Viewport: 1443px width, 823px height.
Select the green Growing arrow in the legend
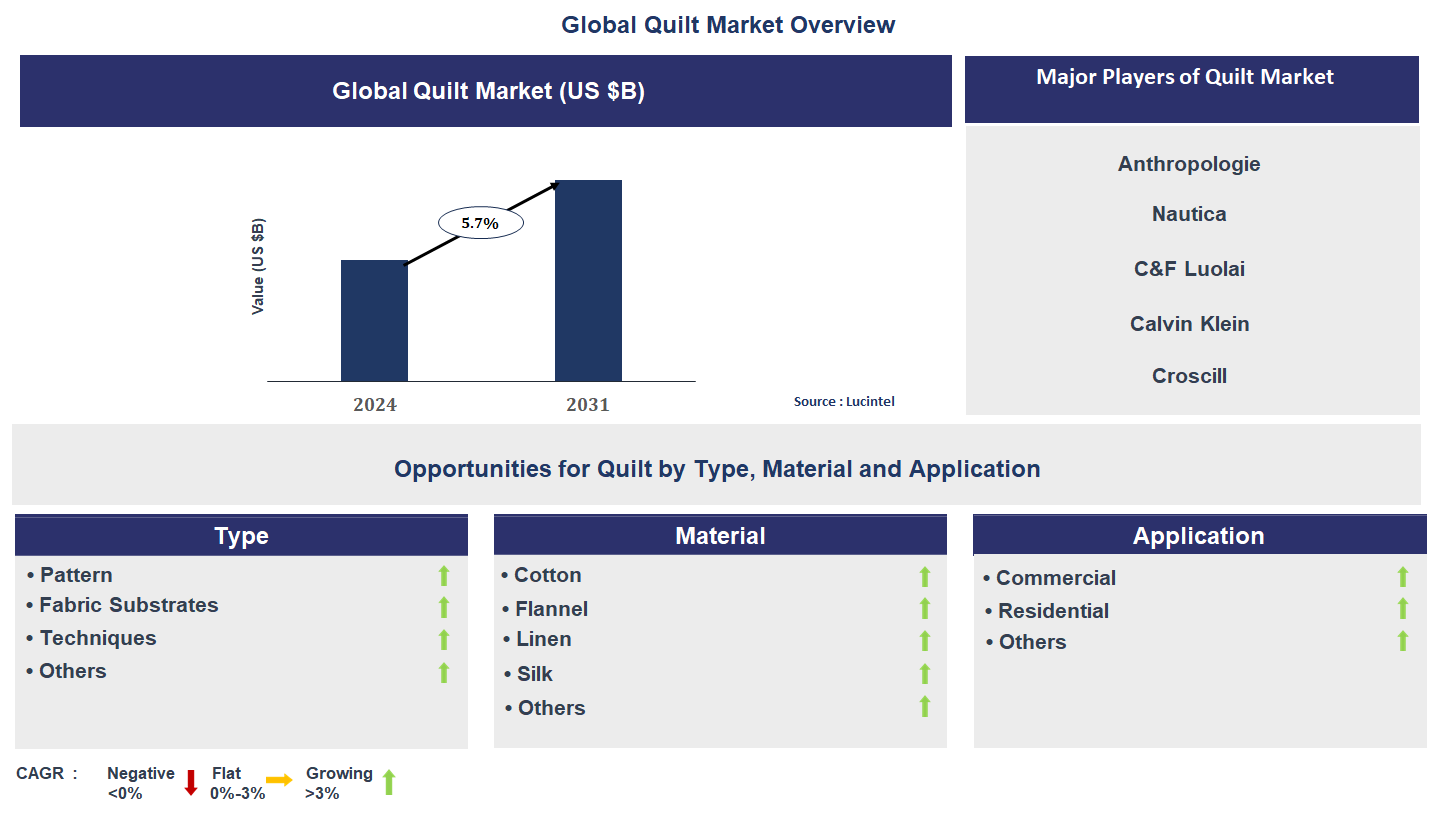point(390,782)
